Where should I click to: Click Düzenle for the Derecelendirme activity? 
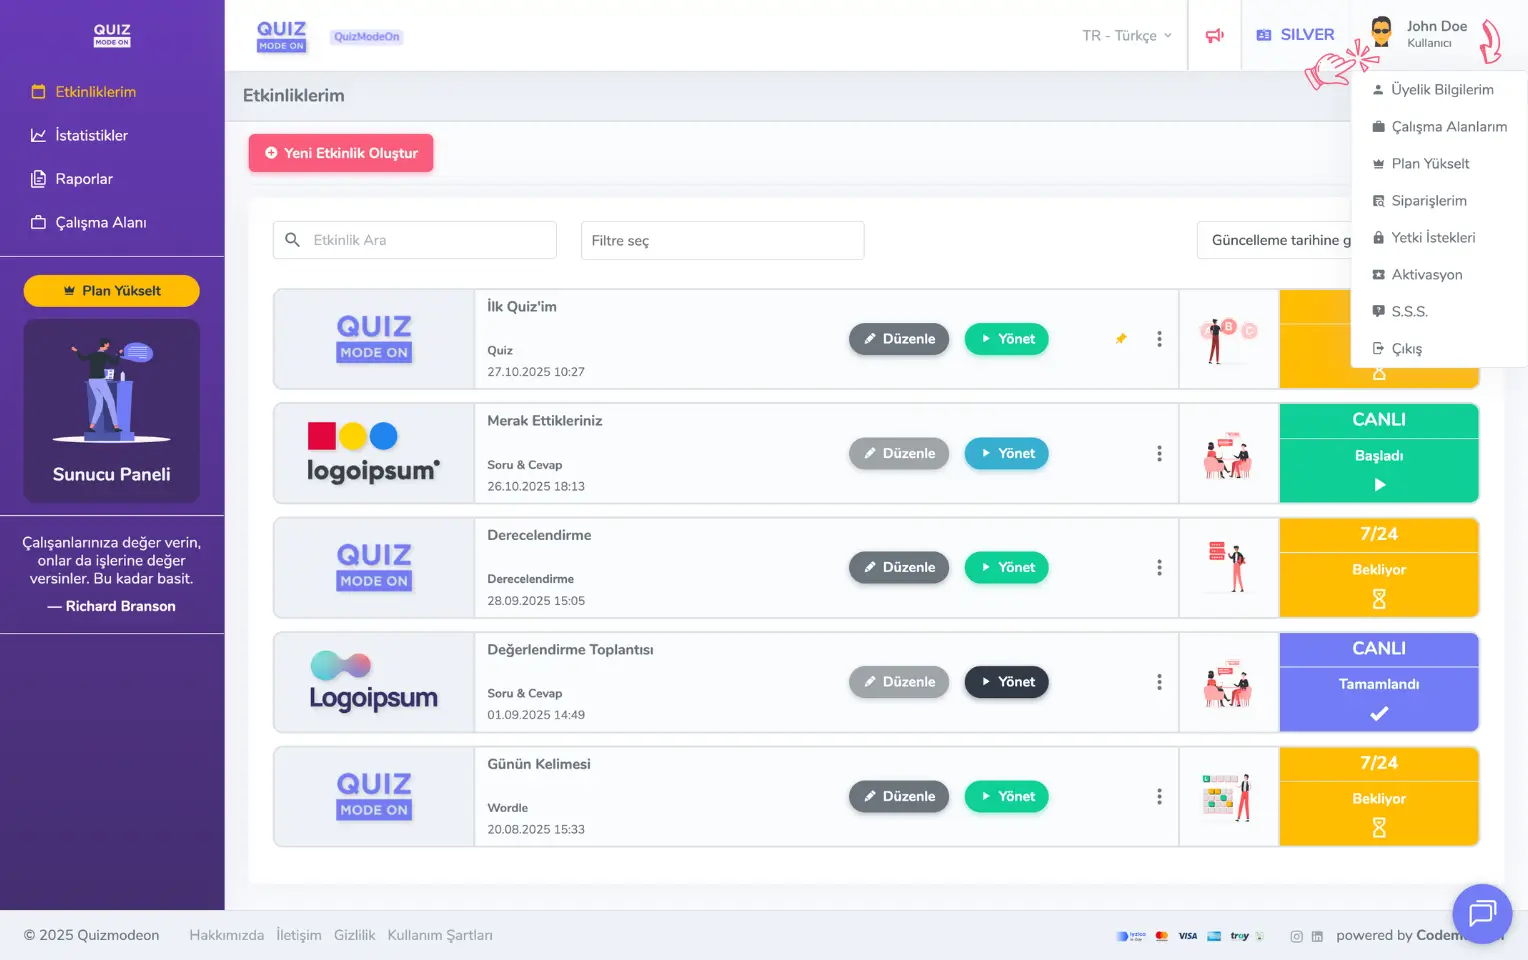(898, 568)
